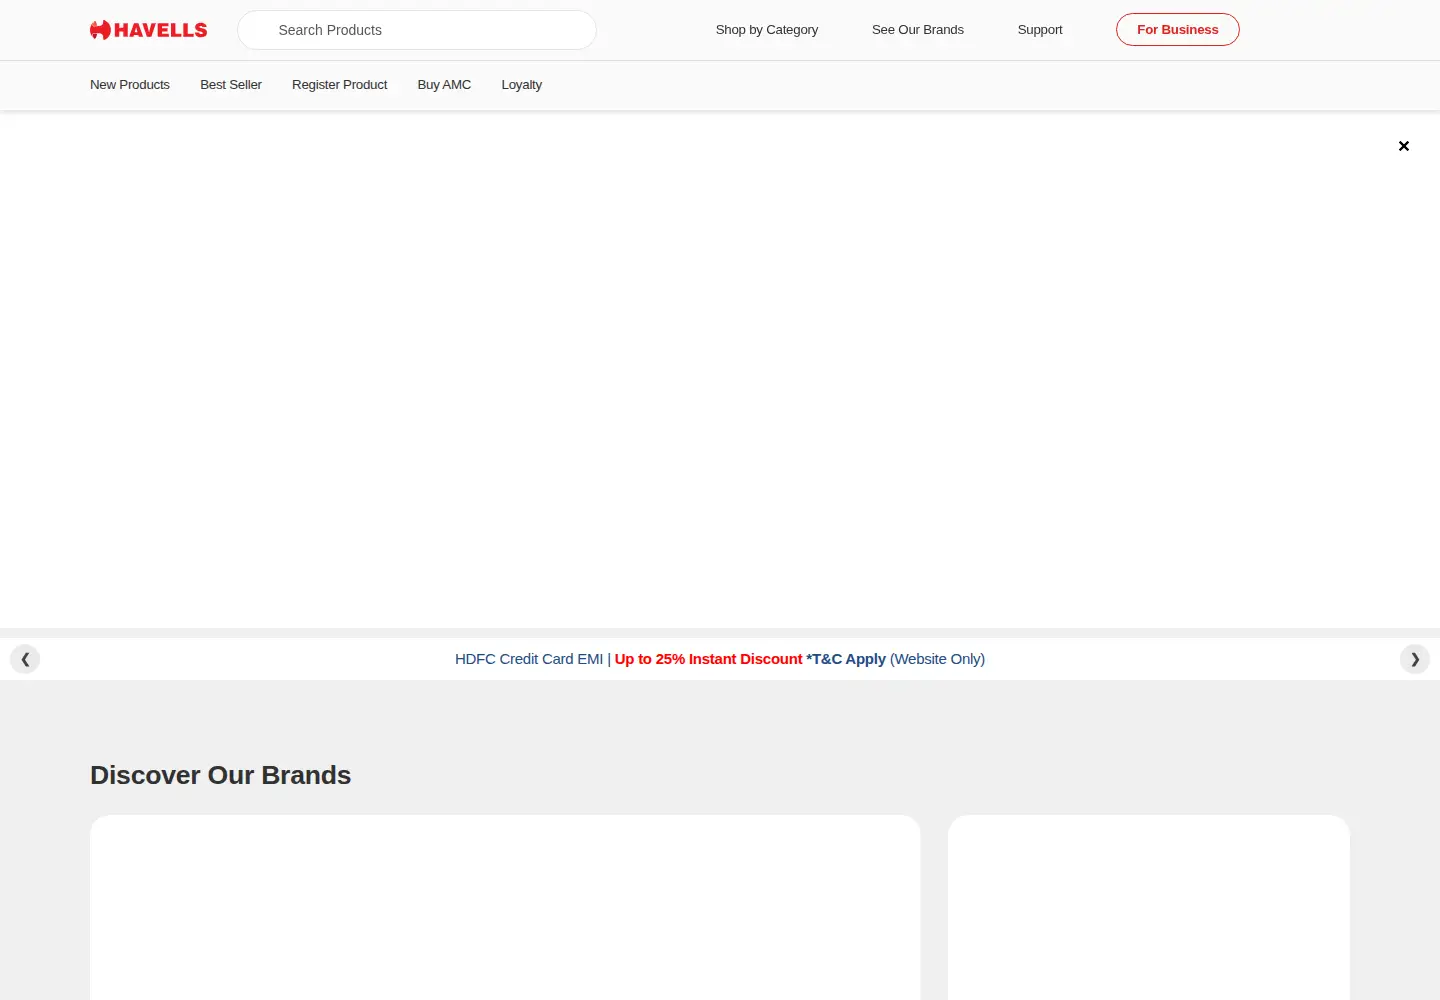1440x1000 pixels.
Task: Open See Our Brands menu
Action: [918, 30]
